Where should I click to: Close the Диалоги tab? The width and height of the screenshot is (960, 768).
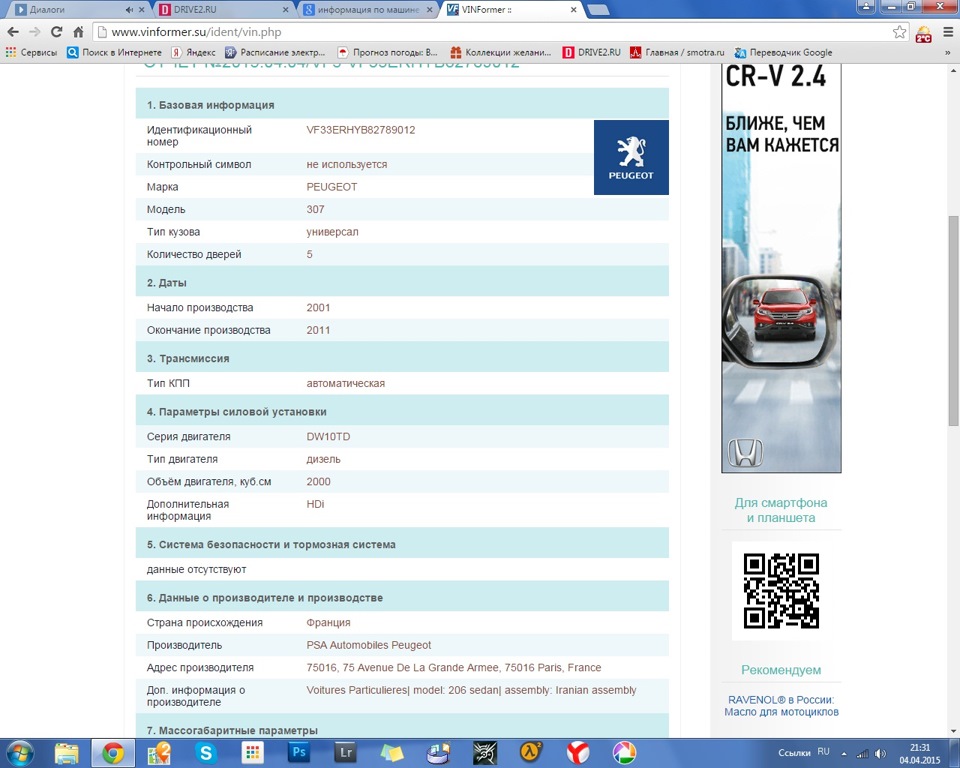pyautogui.click(x=142, y=10)
